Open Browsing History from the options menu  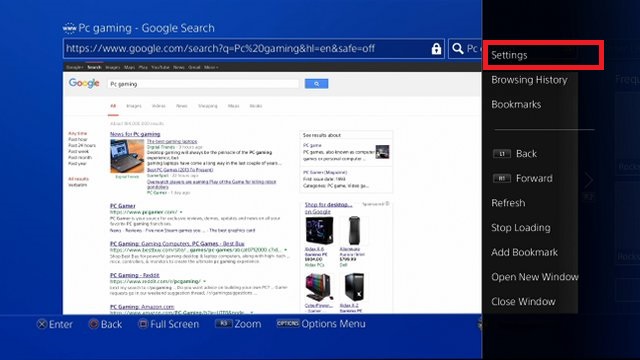pyautogui.click(x=529, y=80)
